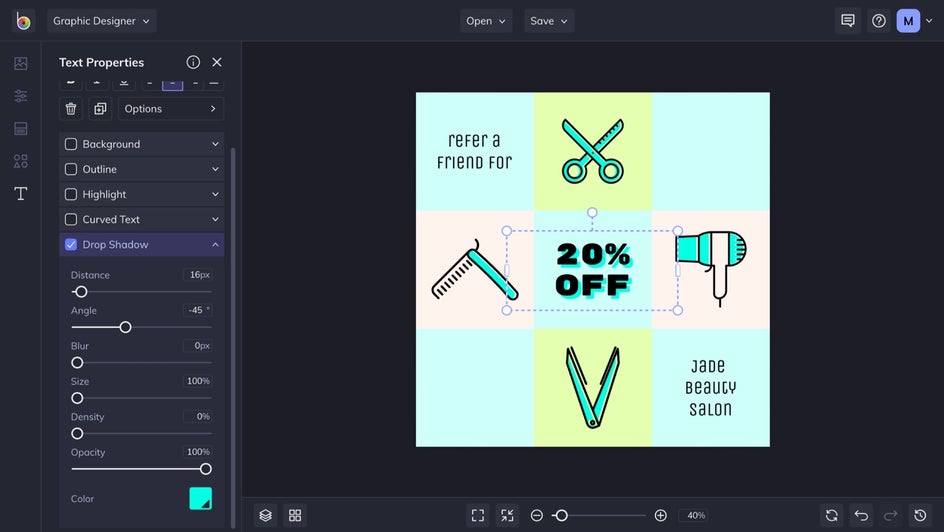Enable the Highlight checkbox

pyautogui.click(x=71, y=194)
